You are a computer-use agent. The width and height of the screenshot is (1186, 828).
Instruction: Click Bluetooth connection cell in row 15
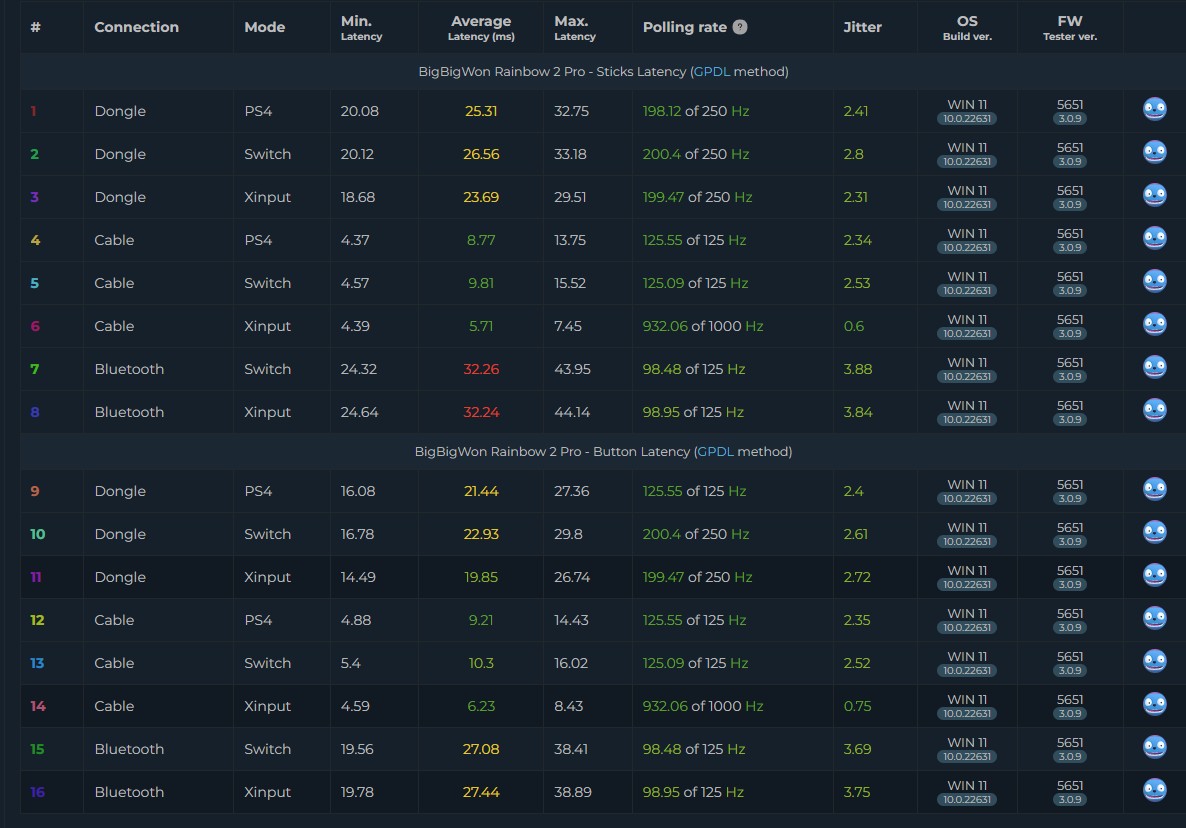[129, 749]
